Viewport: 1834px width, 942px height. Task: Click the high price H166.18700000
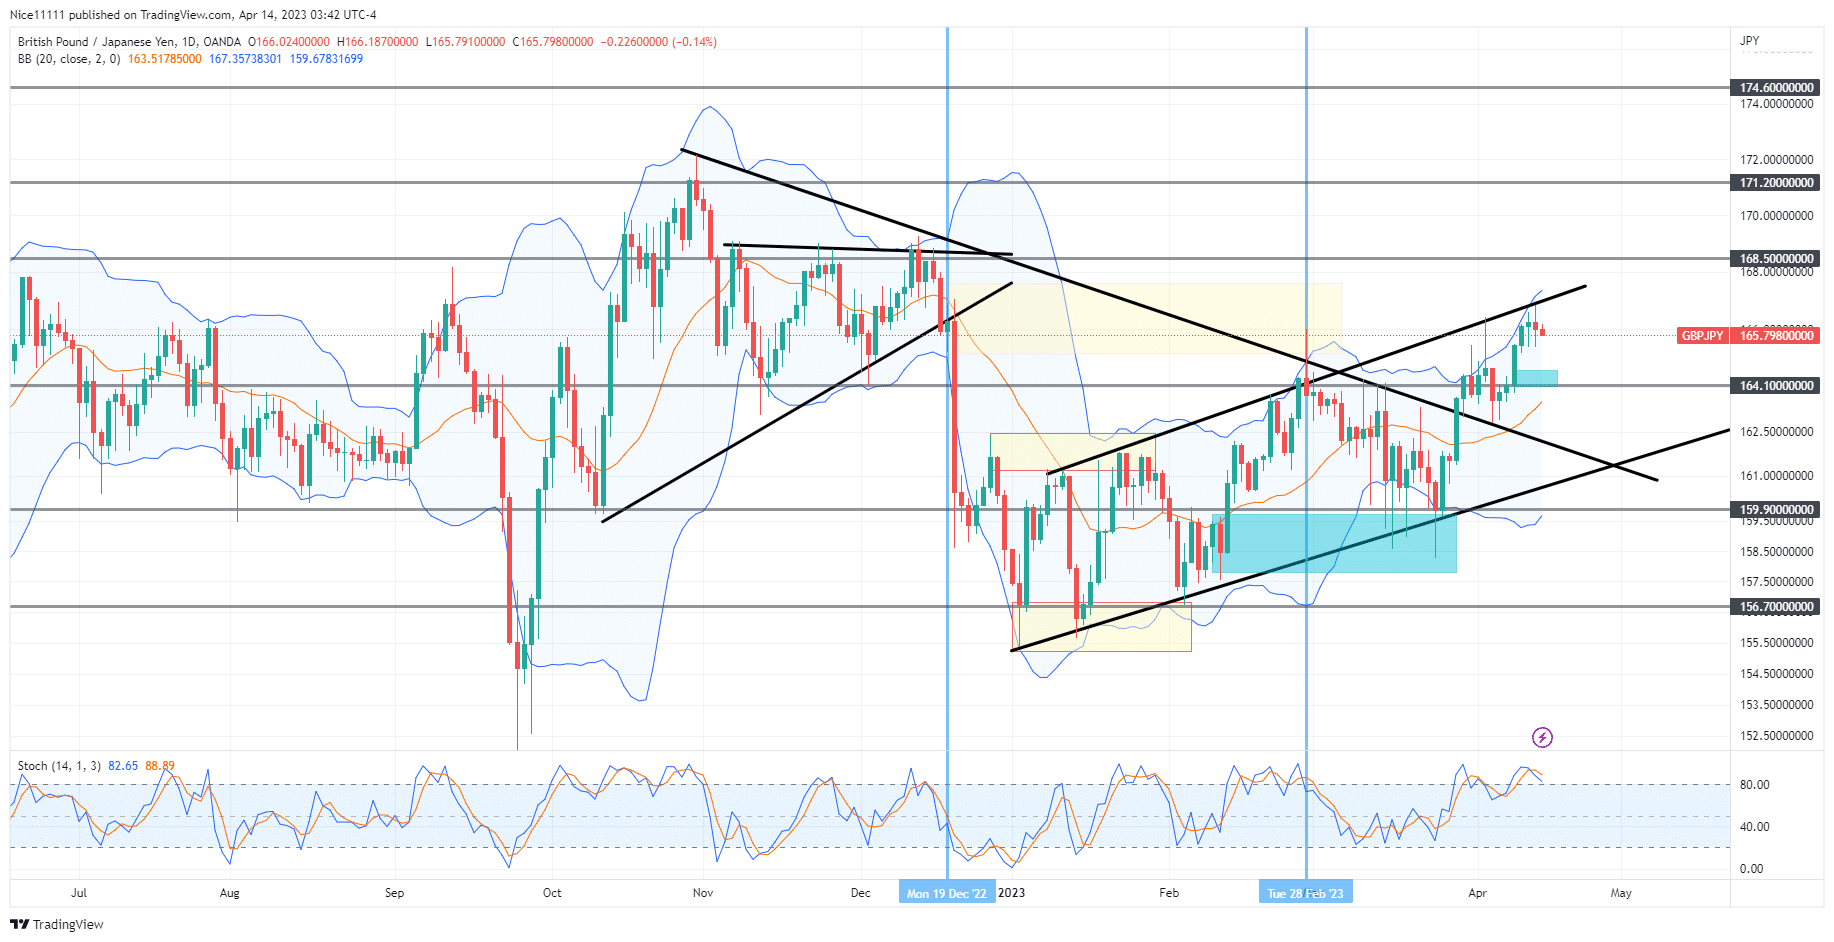[378, 42]
